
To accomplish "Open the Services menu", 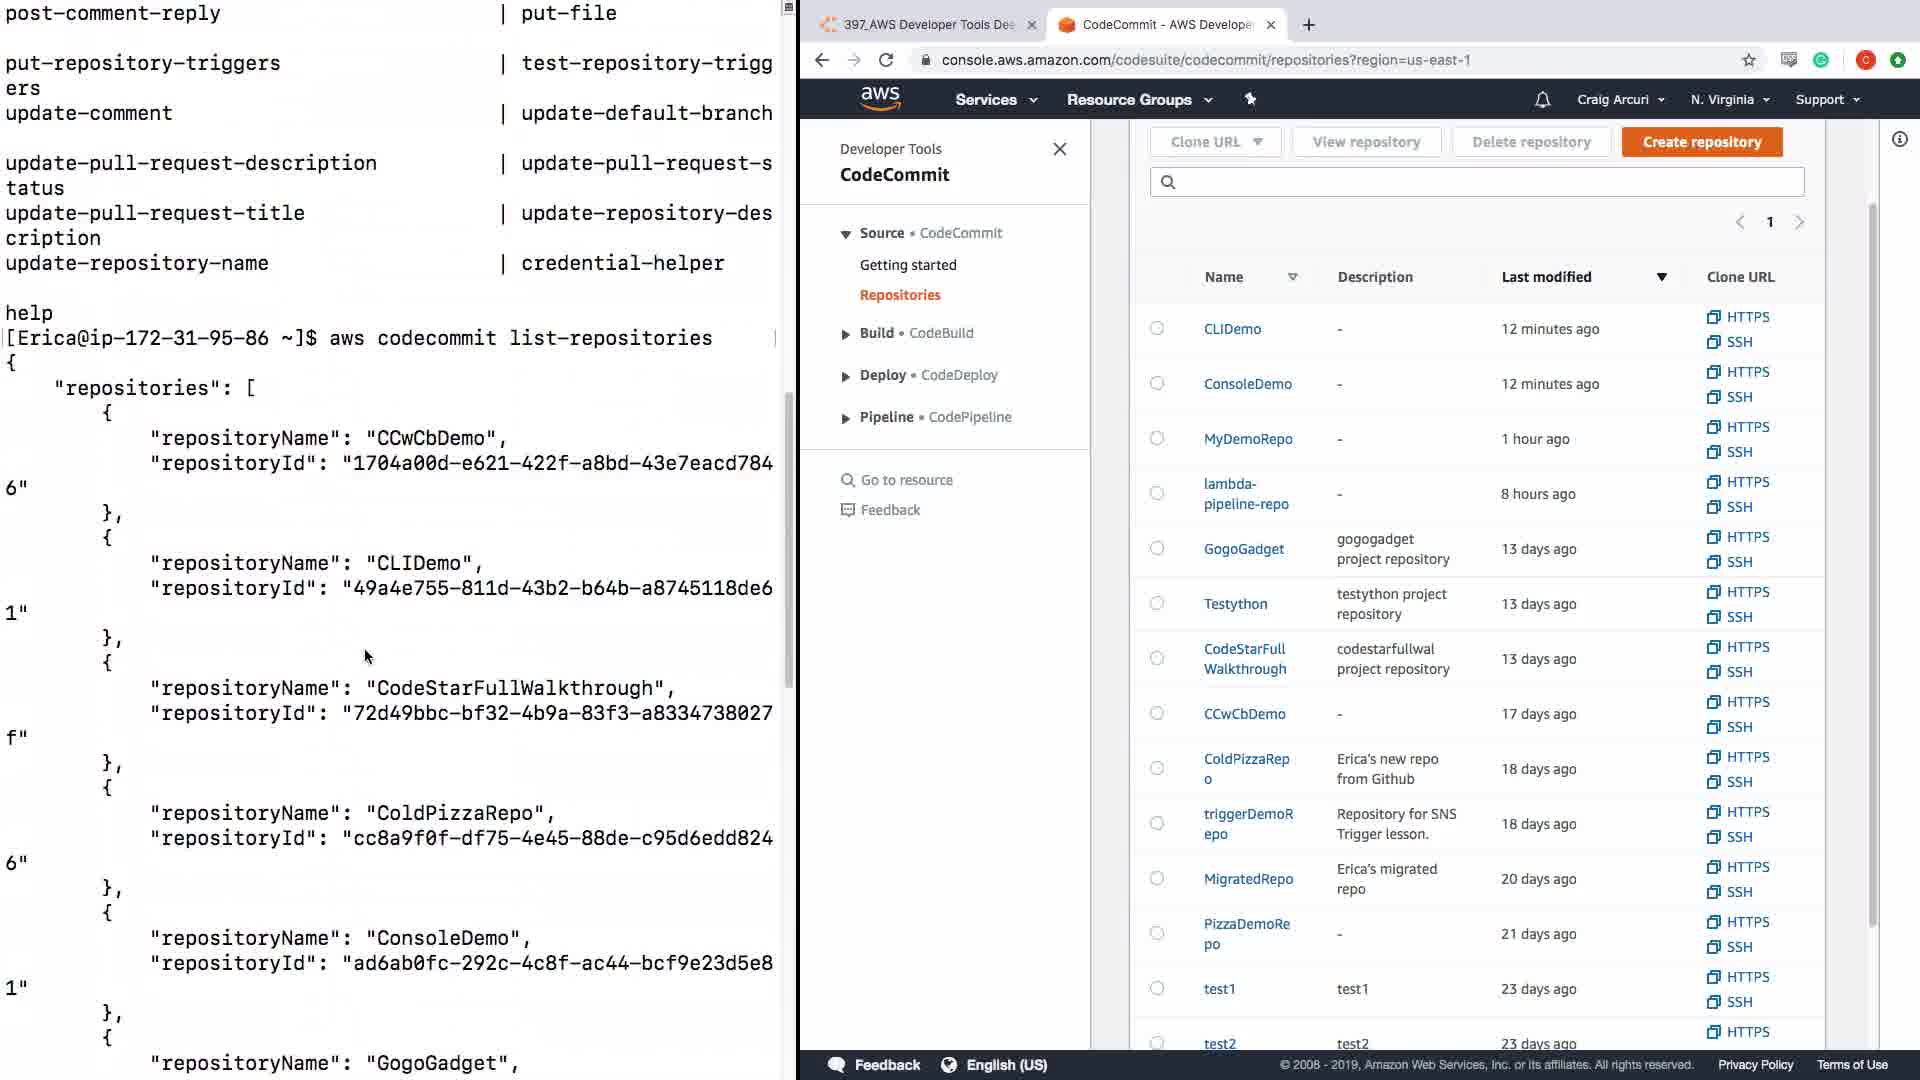I will point(995,99).
